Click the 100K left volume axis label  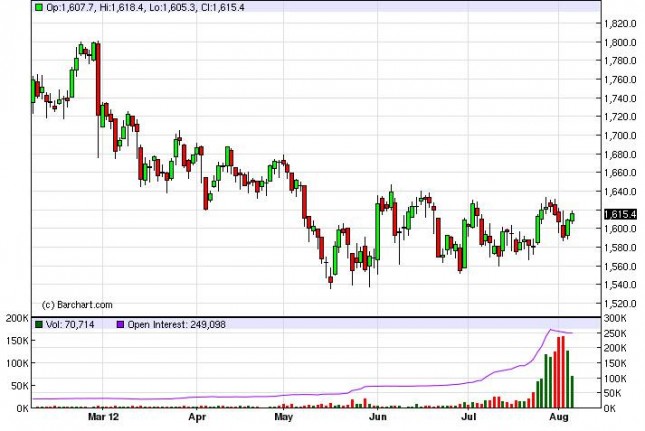point(15,364)
